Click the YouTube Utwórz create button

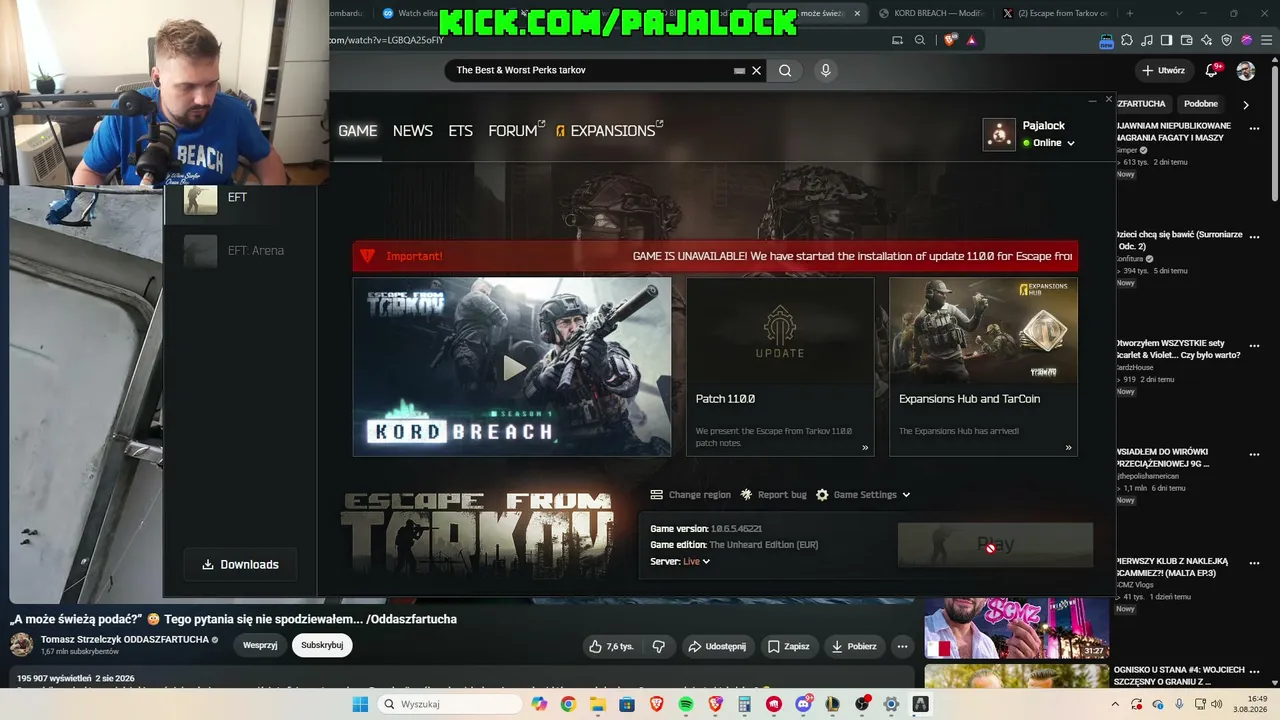click(1163, 71)
